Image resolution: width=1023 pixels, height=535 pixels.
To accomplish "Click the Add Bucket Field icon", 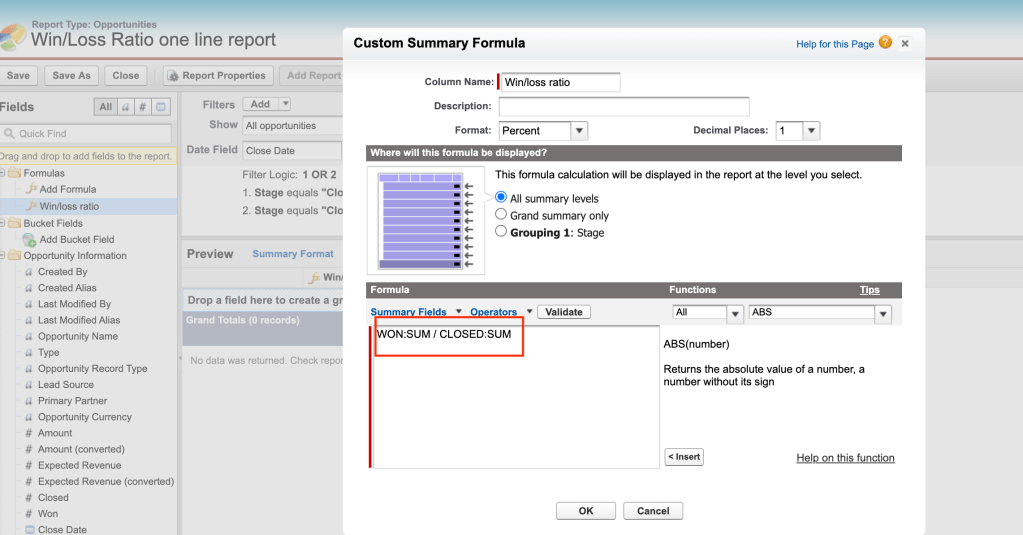I will point(29,239).
